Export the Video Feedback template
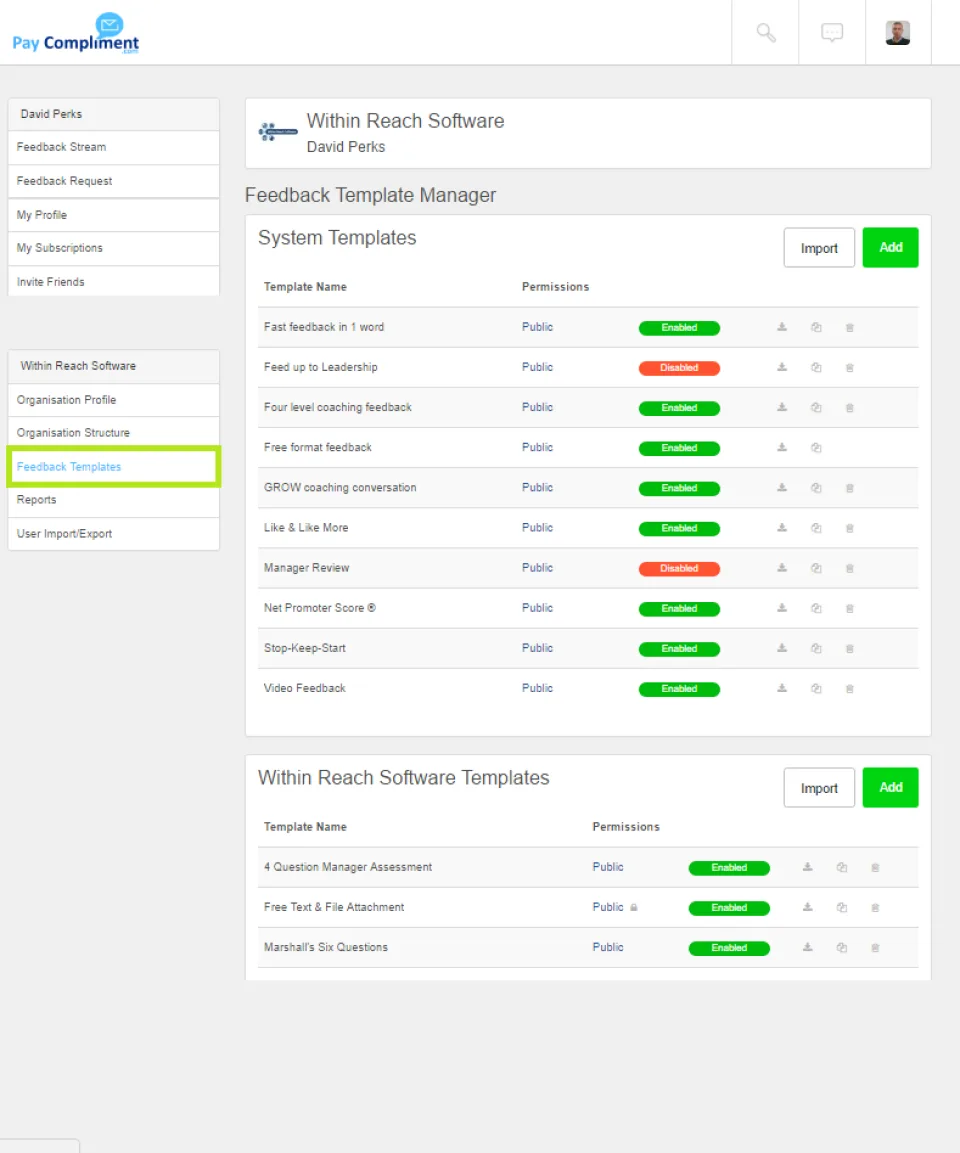960x1153 pixels. coord(782,688)
